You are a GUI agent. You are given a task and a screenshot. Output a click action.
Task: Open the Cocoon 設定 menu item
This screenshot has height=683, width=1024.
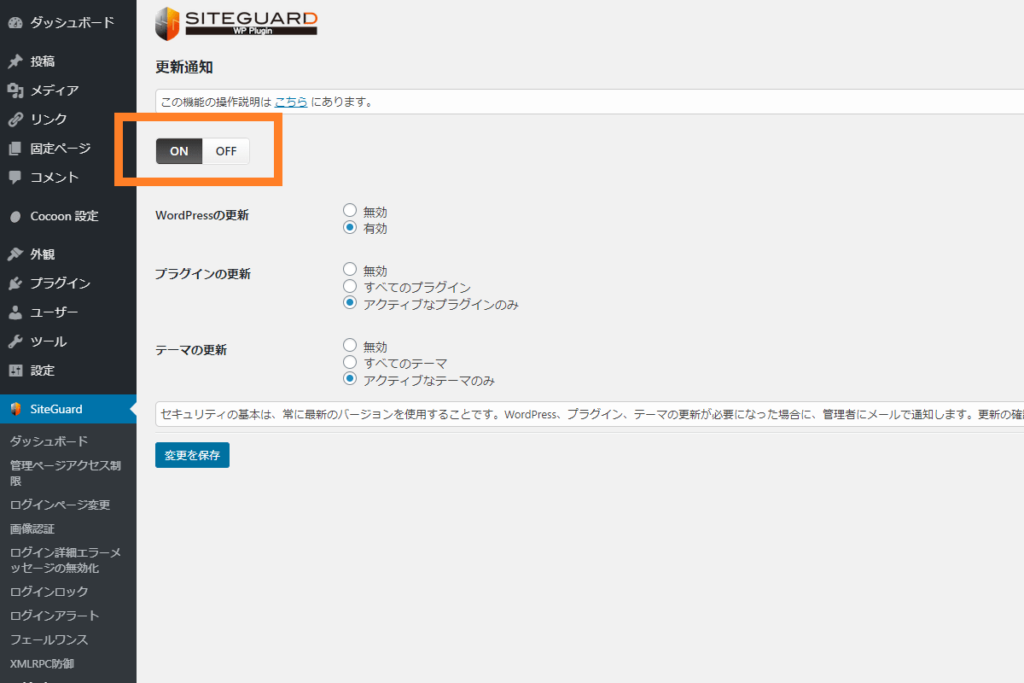click(64, 216)
